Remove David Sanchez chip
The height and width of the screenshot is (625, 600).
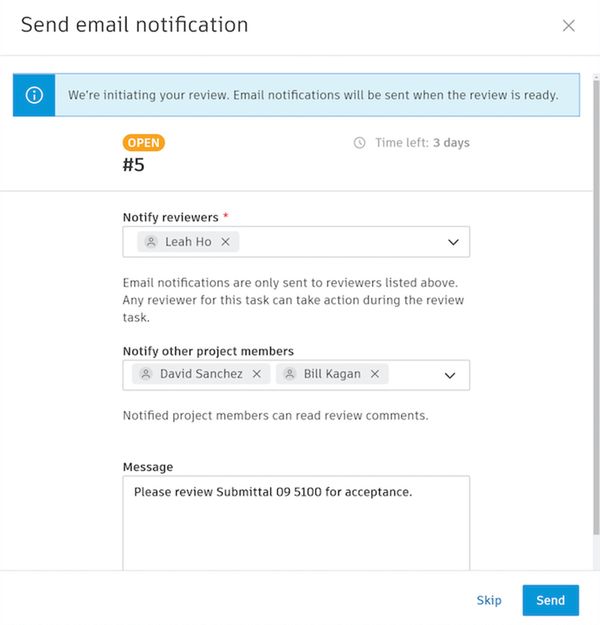pos(257,374)
